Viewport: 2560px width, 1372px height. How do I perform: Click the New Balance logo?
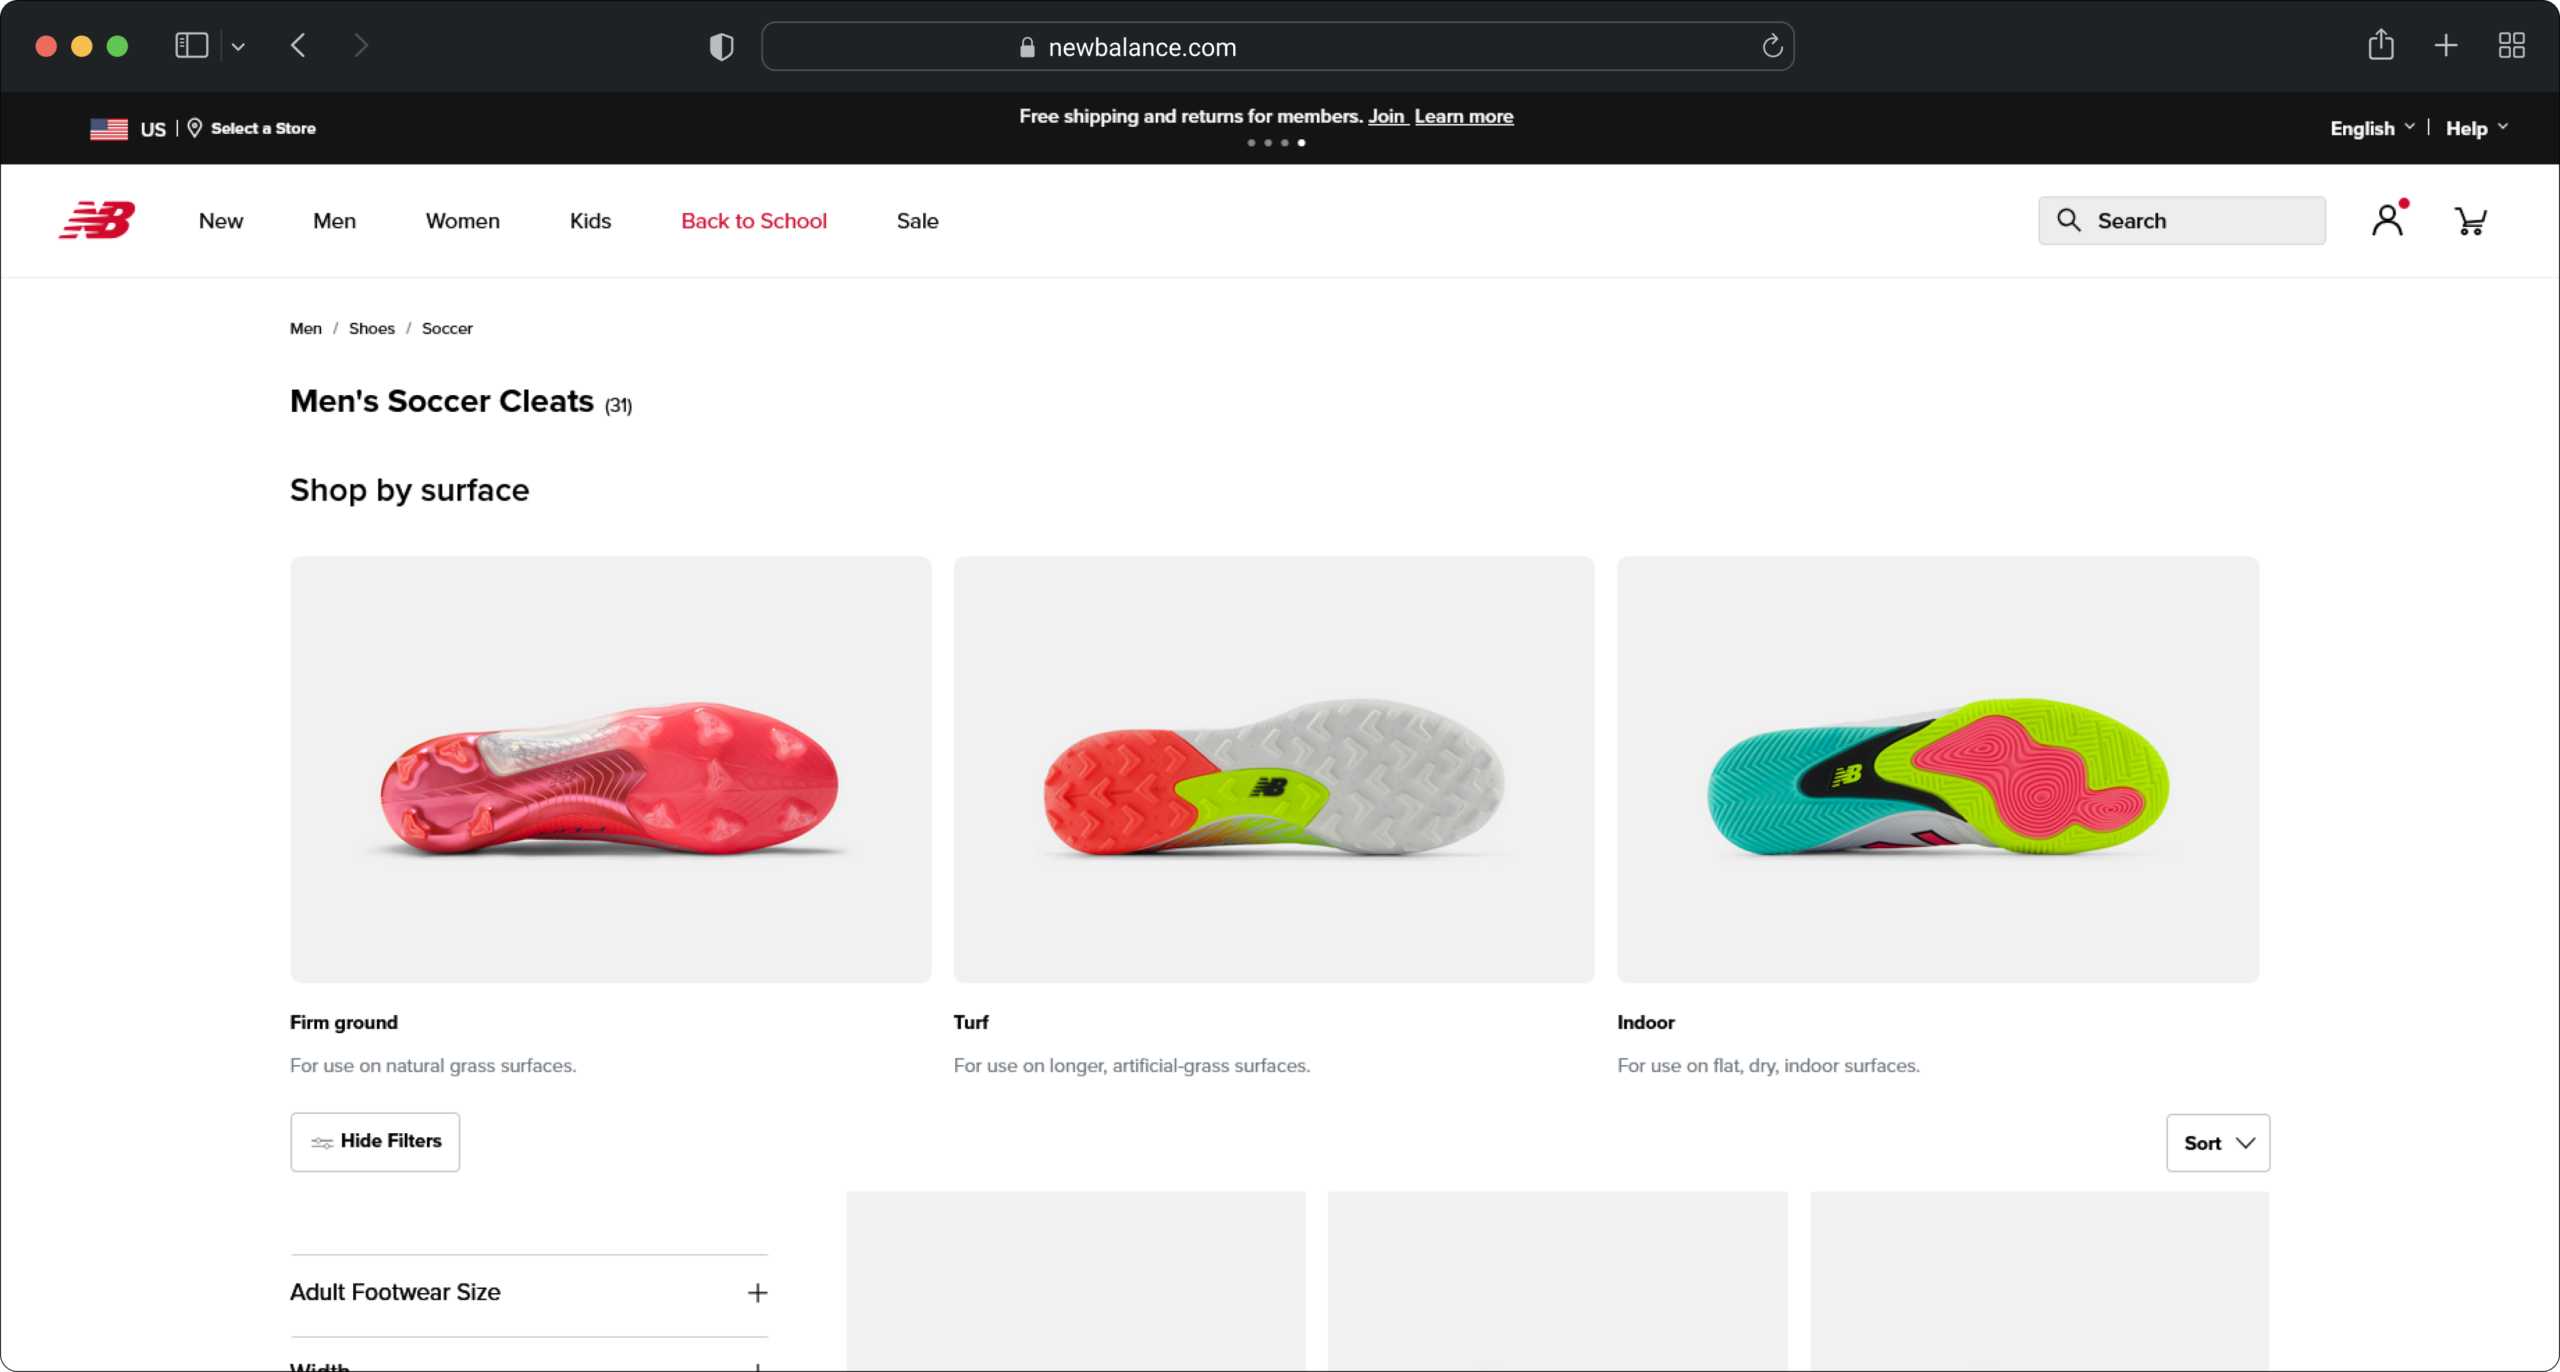click(97, 220)
